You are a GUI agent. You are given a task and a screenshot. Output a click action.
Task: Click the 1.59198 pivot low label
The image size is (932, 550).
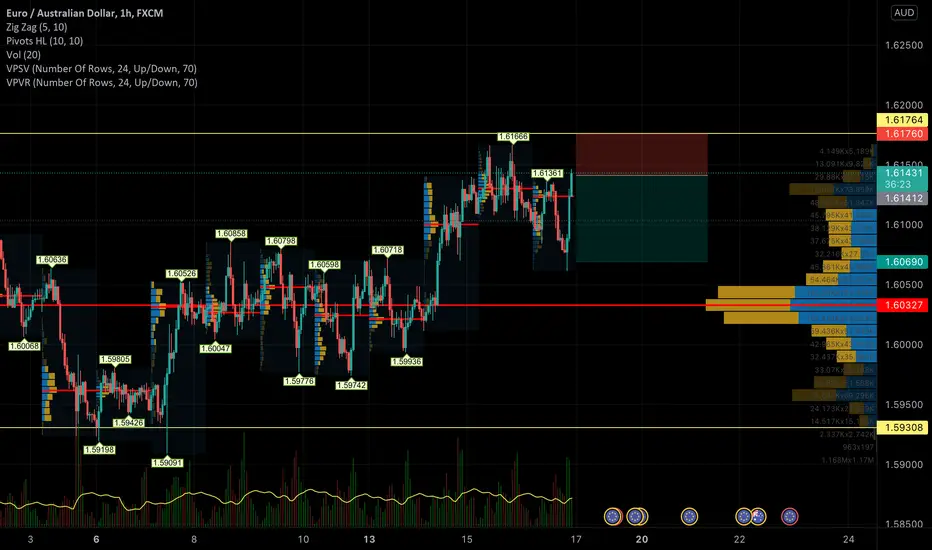click(99, 450)
